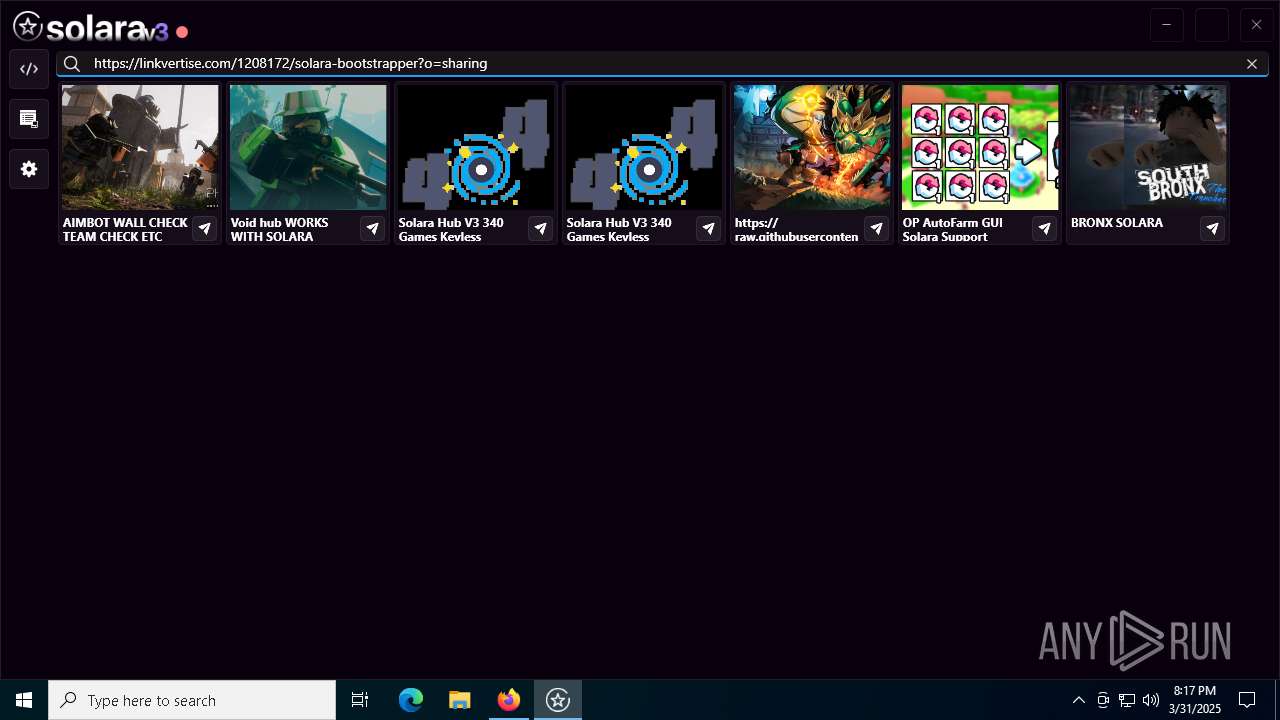Open the OP AutoFarm GUI pokeball thumbnail
Image resolution: width=1280 pixels, height=720 pixels.
(980, 147)
